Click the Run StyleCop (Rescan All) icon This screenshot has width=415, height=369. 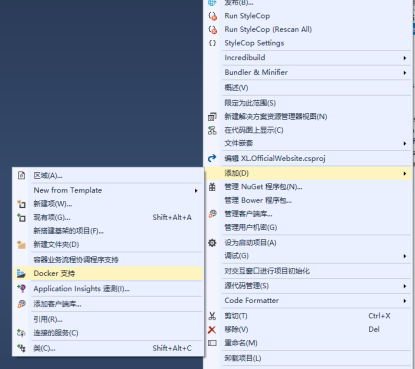point(212,30)
